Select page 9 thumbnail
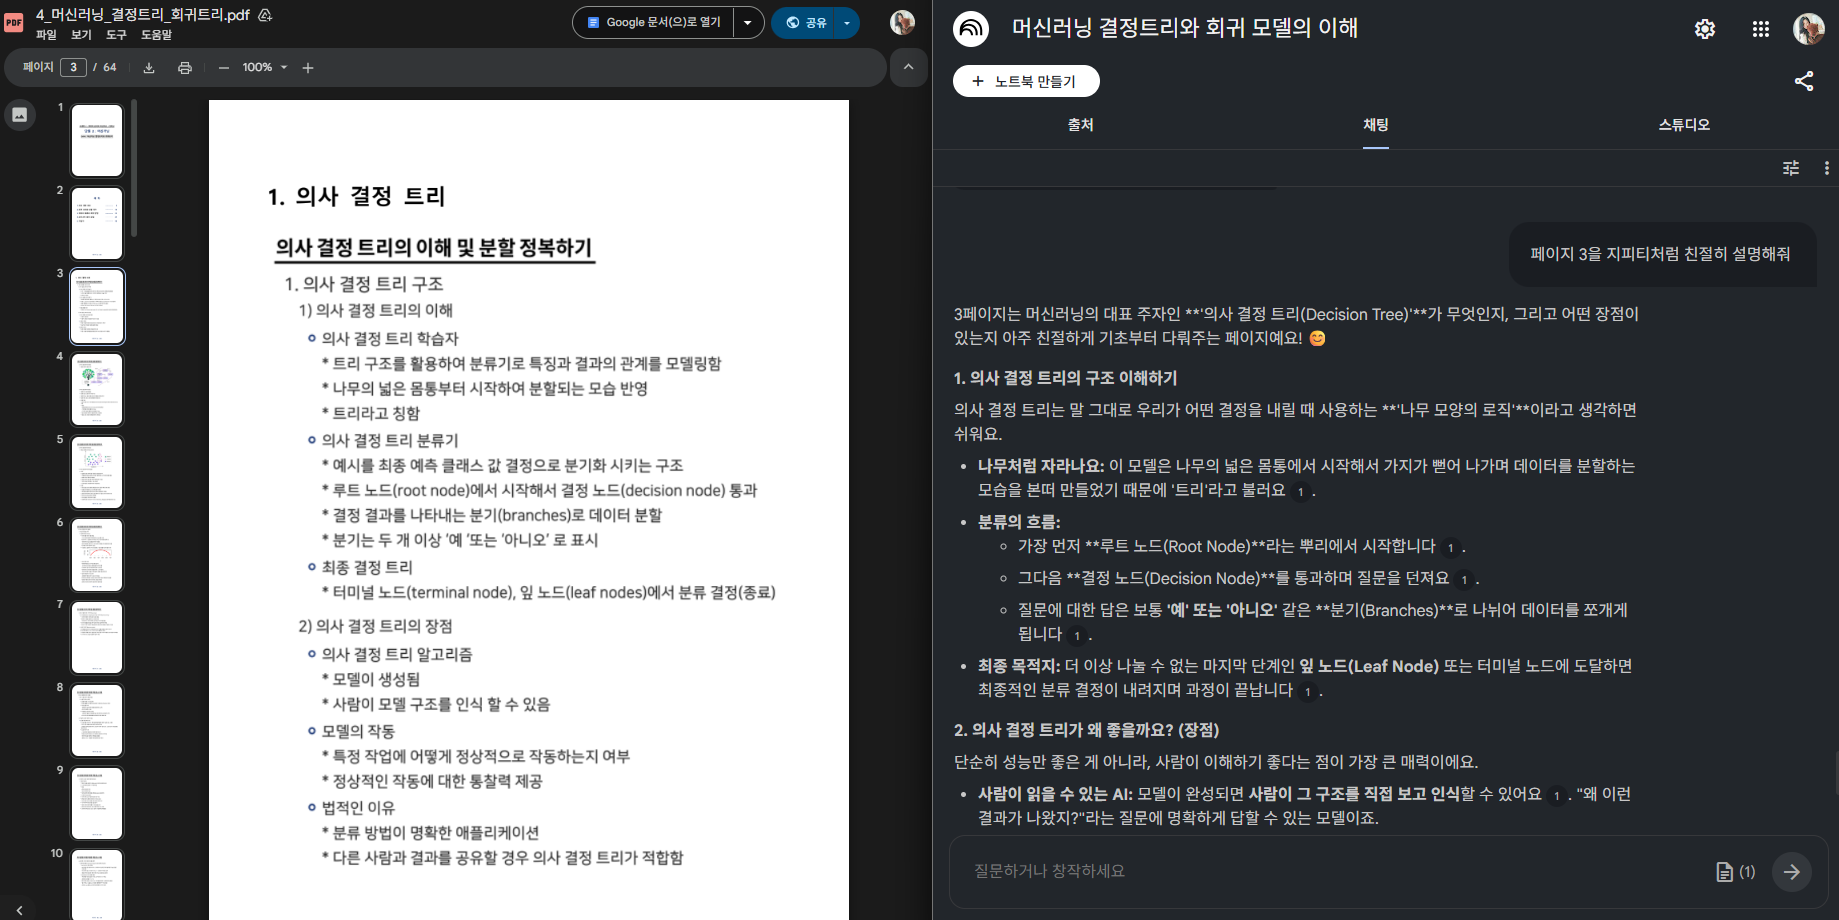 [97, 804]
